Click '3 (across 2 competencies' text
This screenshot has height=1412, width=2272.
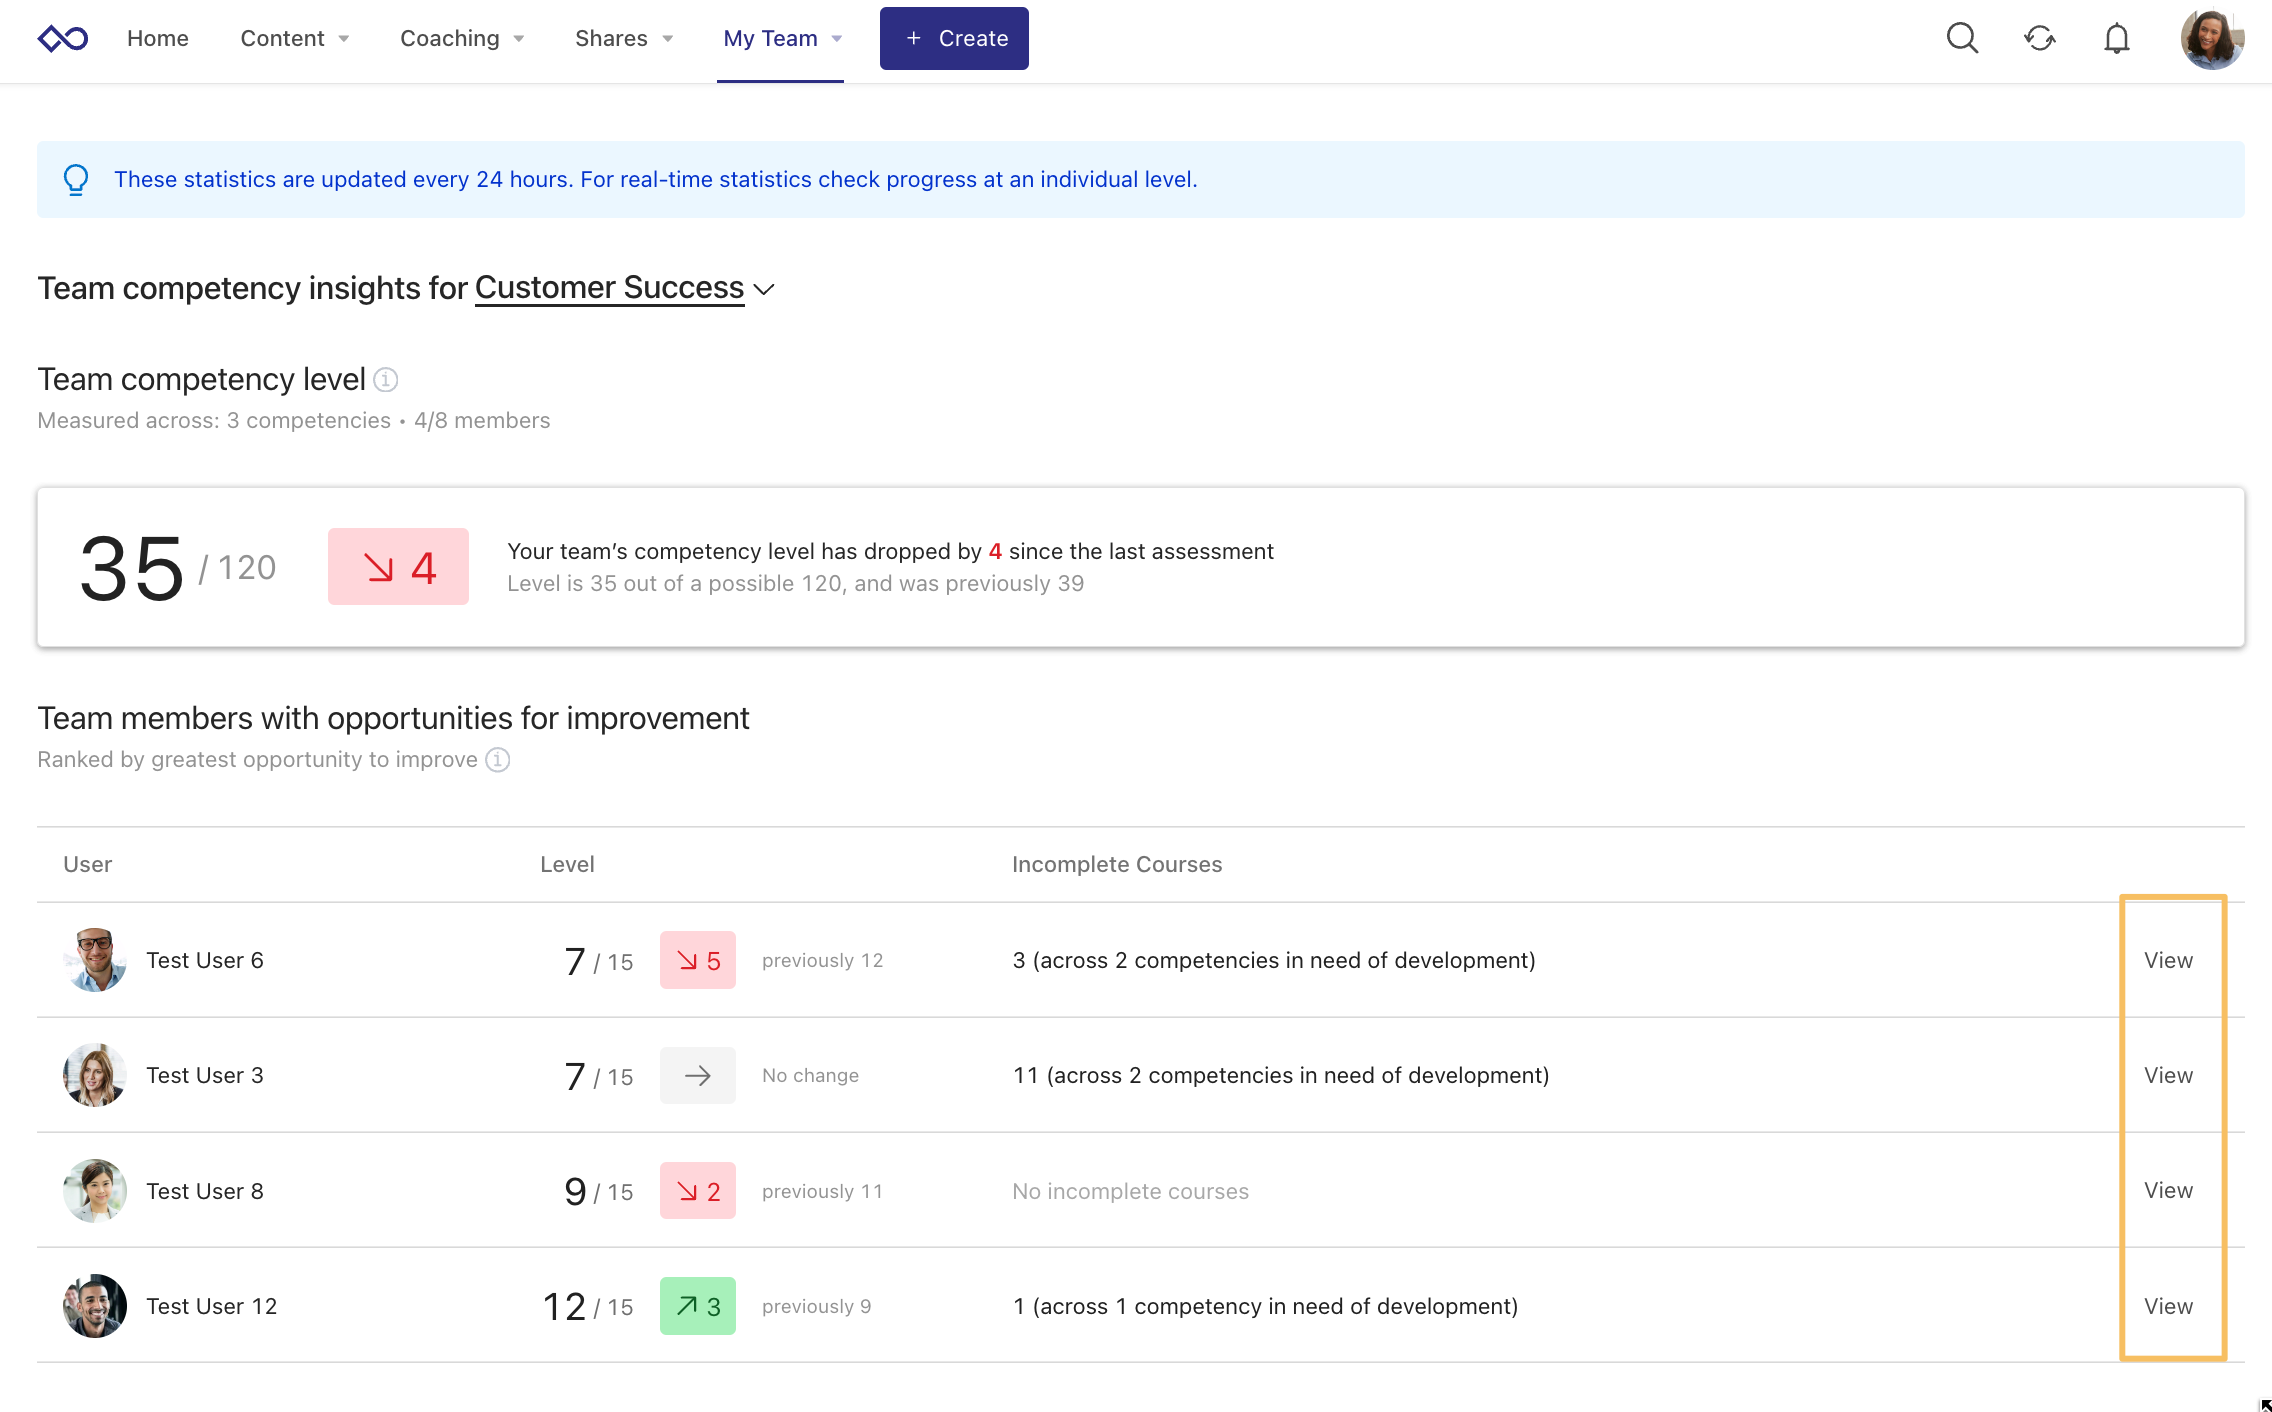(1274, 960)
